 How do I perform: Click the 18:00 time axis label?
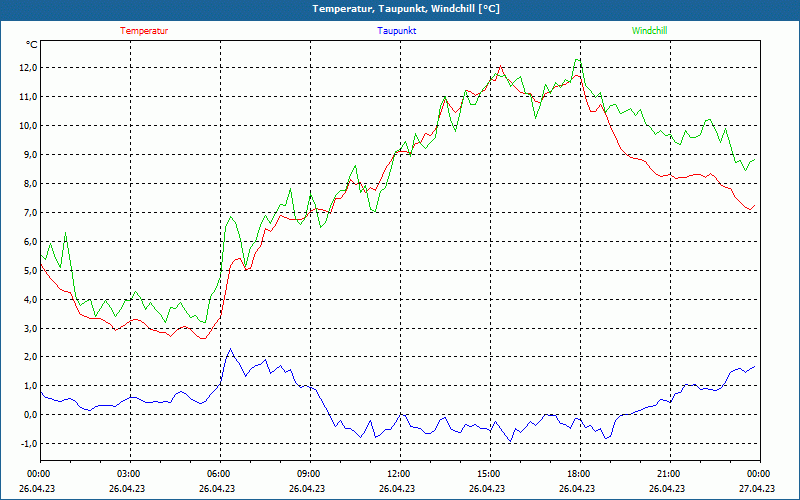pos(578,474)
